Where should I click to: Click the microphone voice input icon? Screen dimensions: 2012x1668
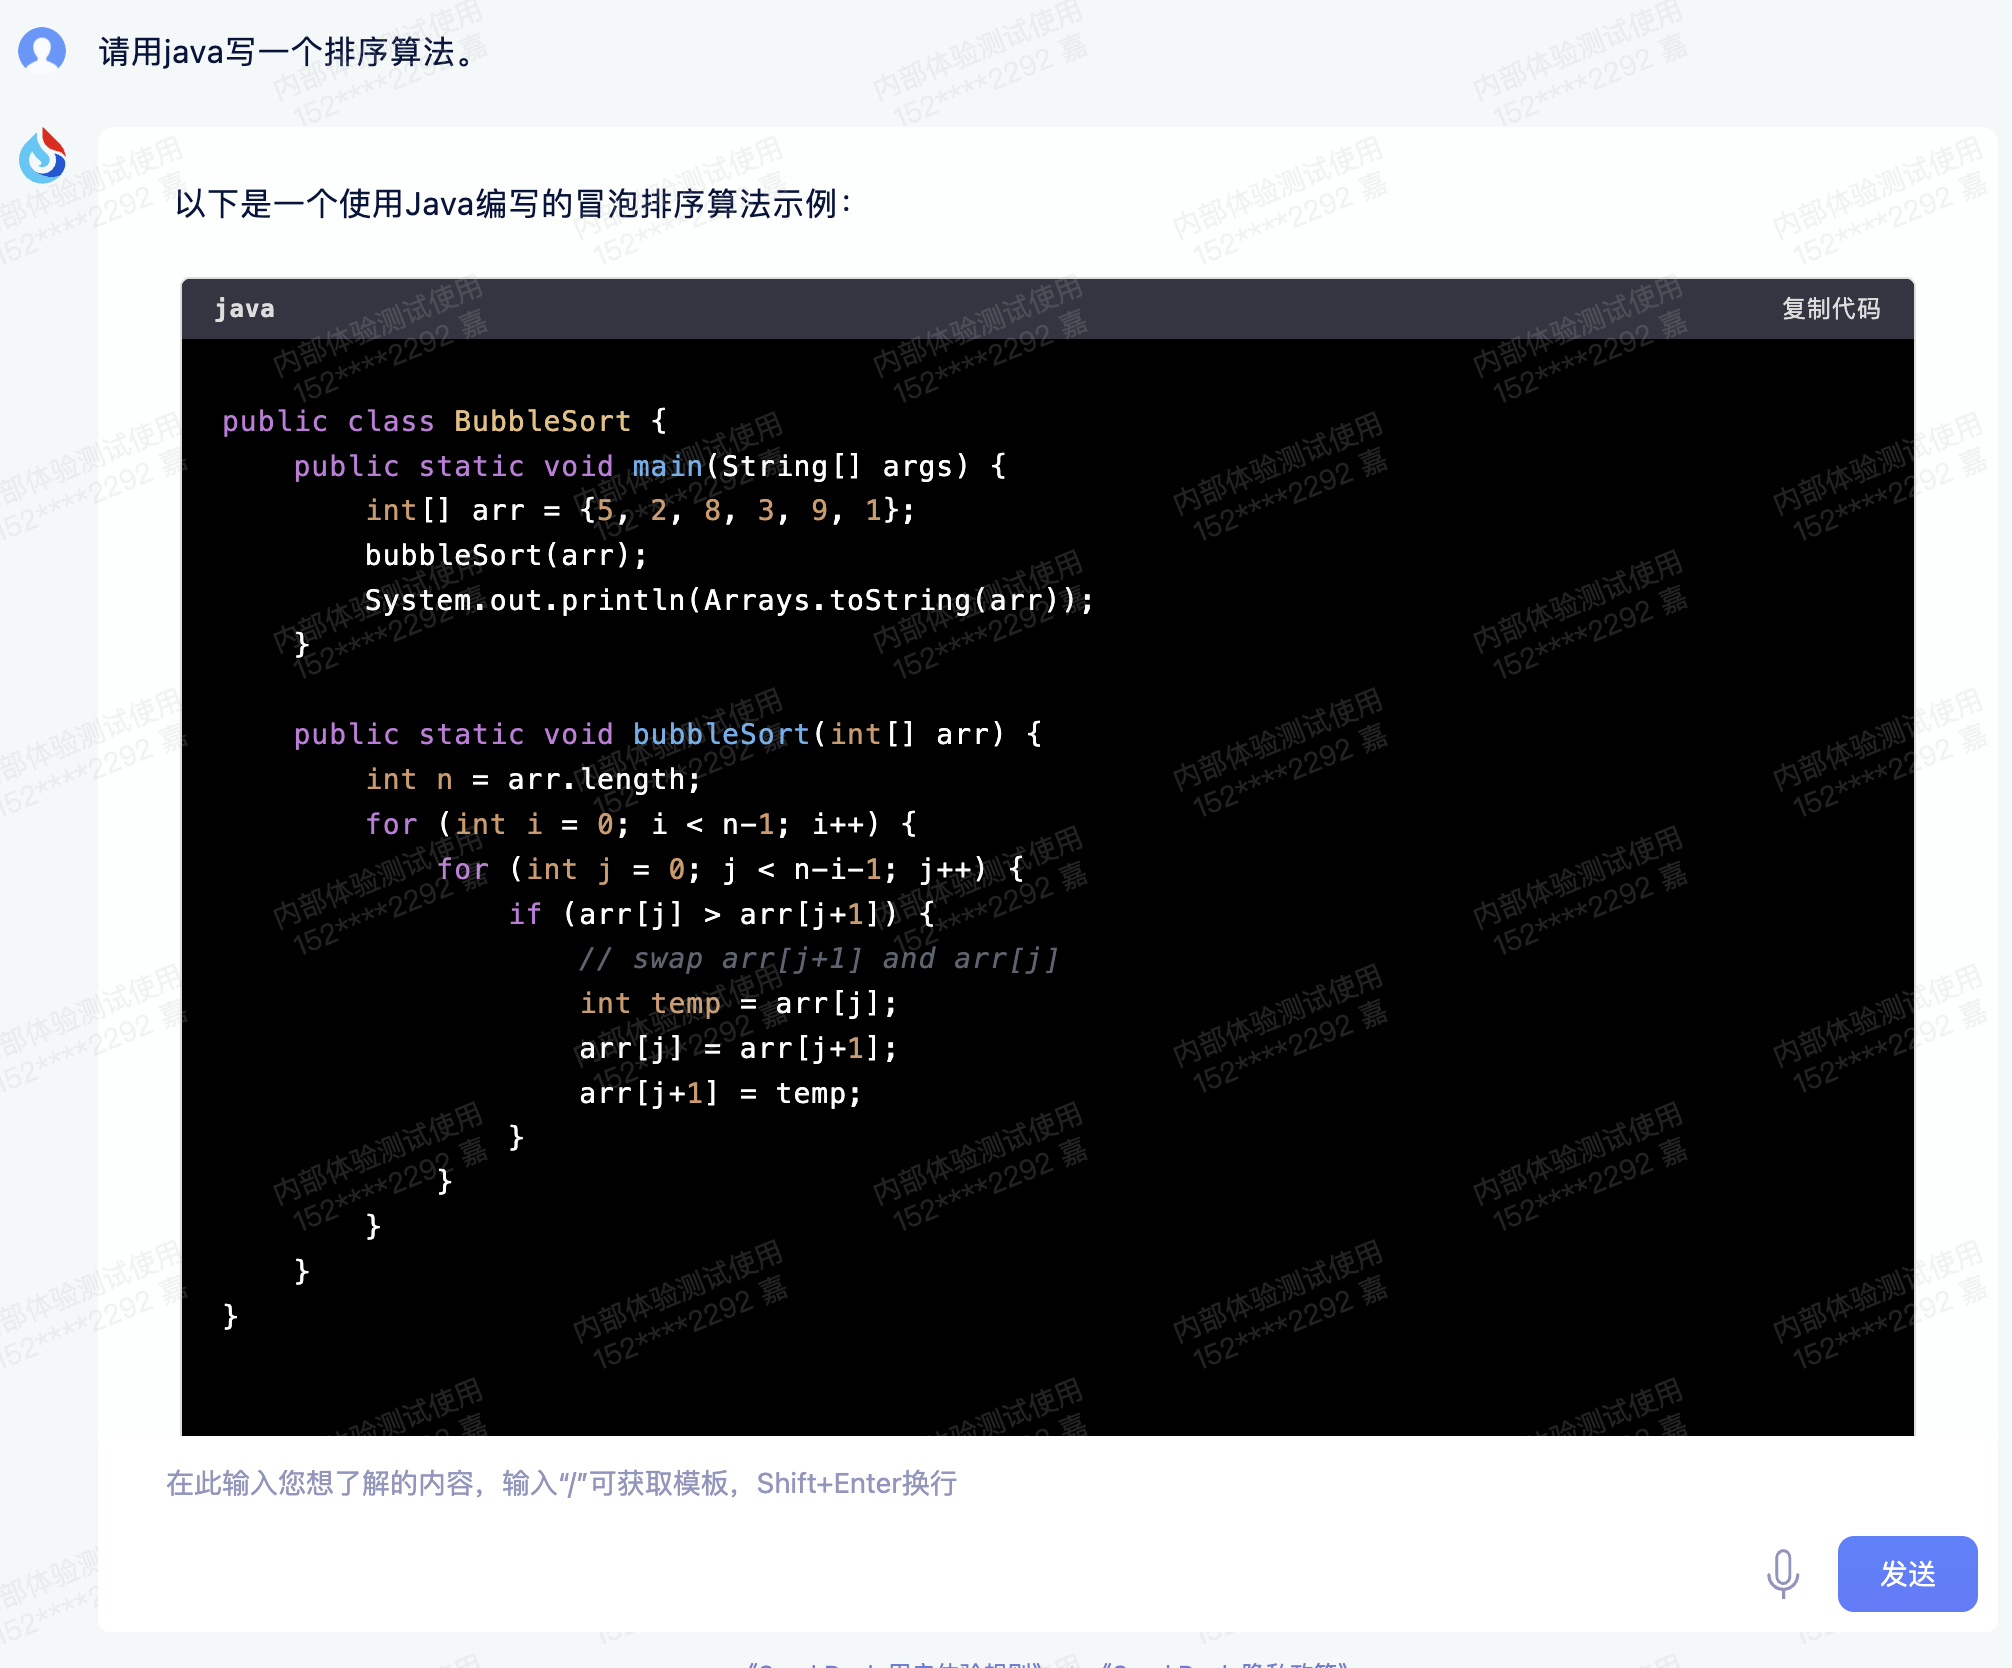tap(1782, 1574)
